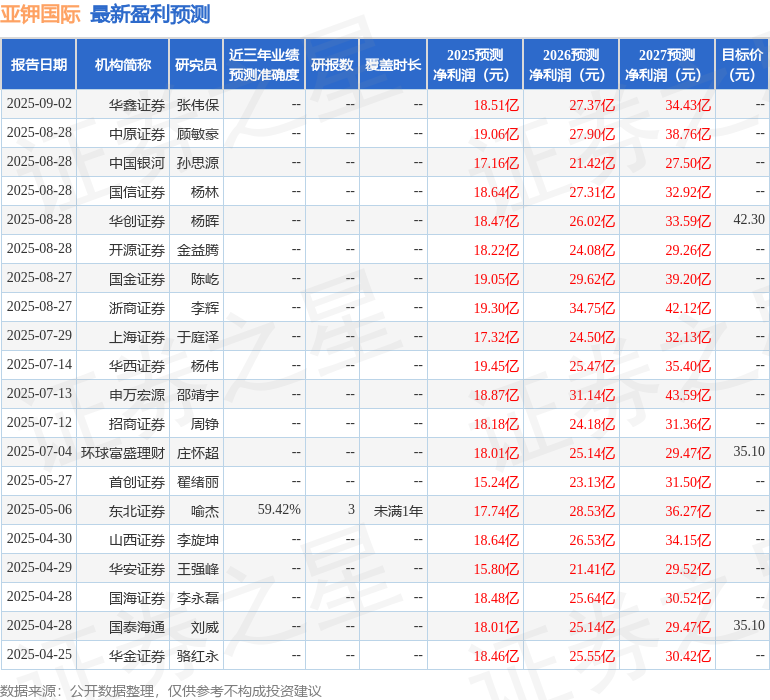
Task: Select the 2025-04-25 华金证券 report date
Action: (39, 654)
